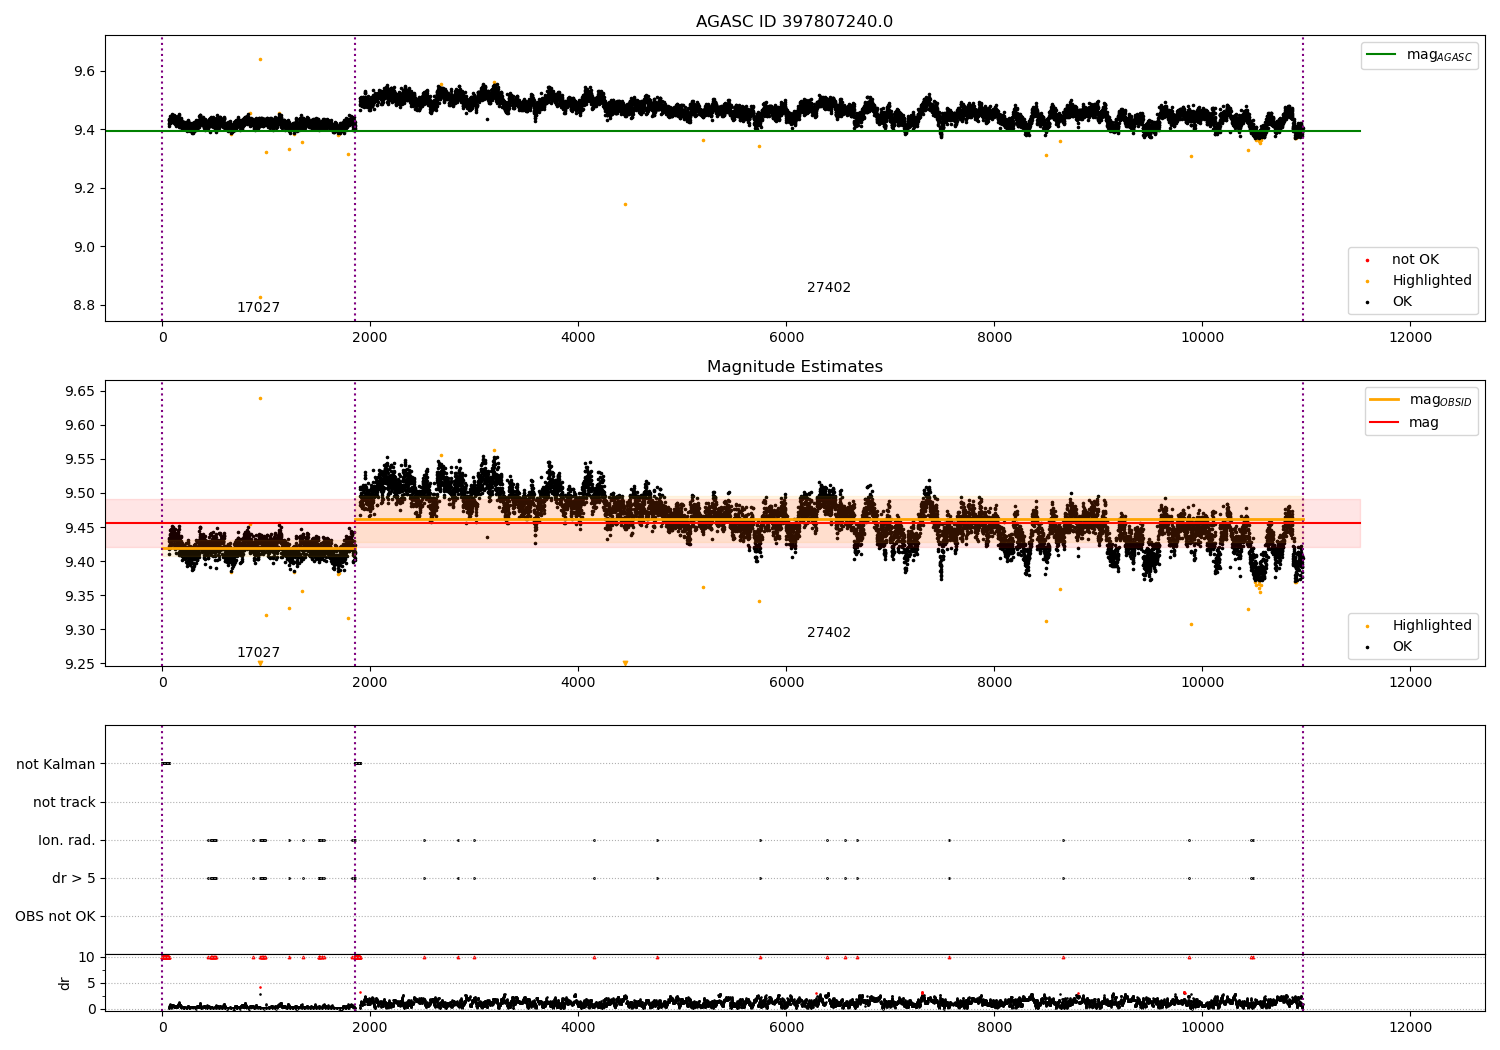Click the 17027 annotation in top plot
The image size is (1500, 1050).
(x=258, y=308)
